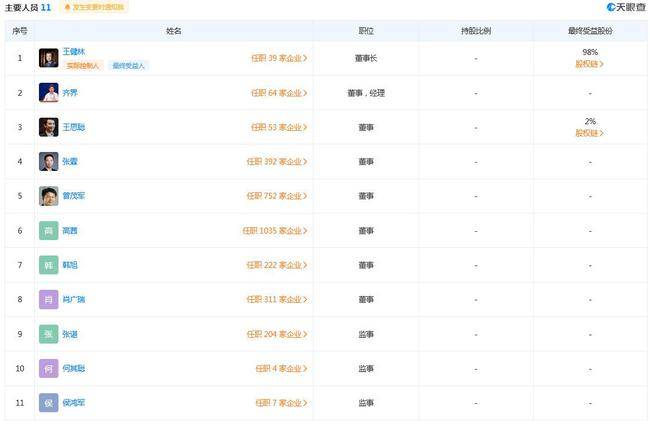This screenshot has height=424, width=650.
Task: Expand 任职 7 家企业 for 侯鸿军
Action: point(280,403)
